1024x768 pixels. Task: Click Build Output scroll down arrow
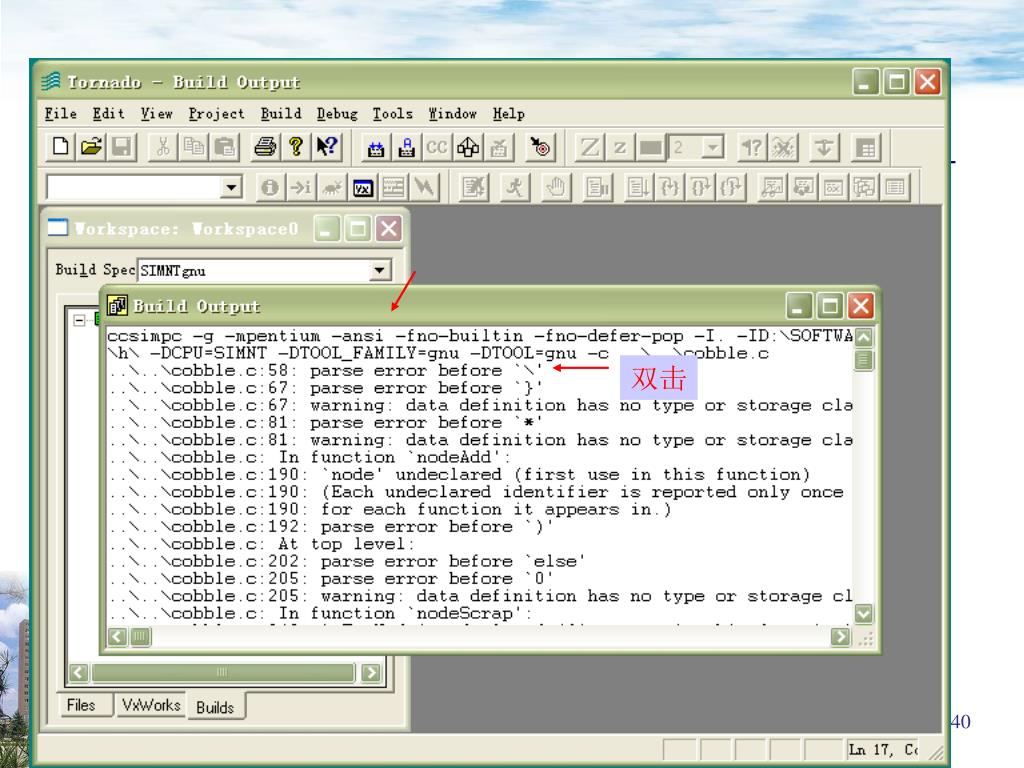[863, 613]
